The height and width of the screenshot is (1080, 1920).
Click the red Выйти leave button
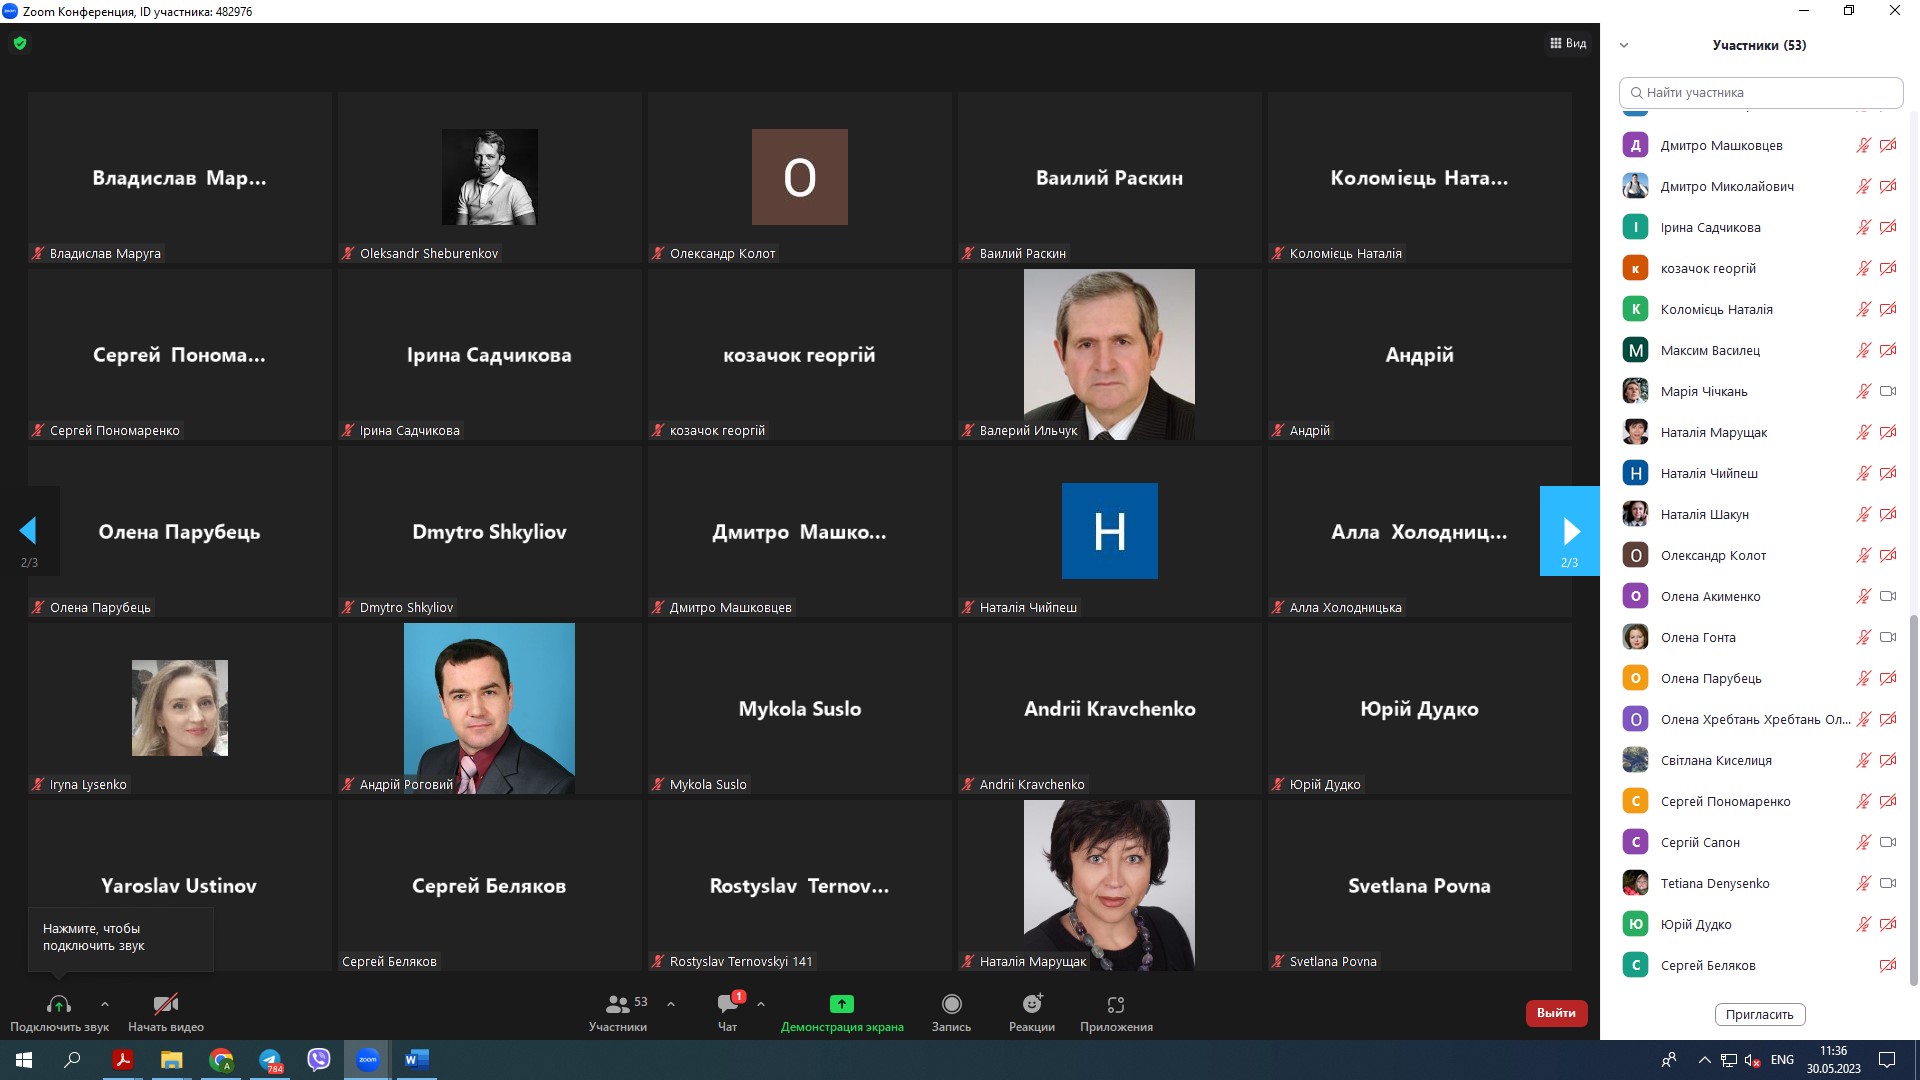[x=1556, y=1013]
